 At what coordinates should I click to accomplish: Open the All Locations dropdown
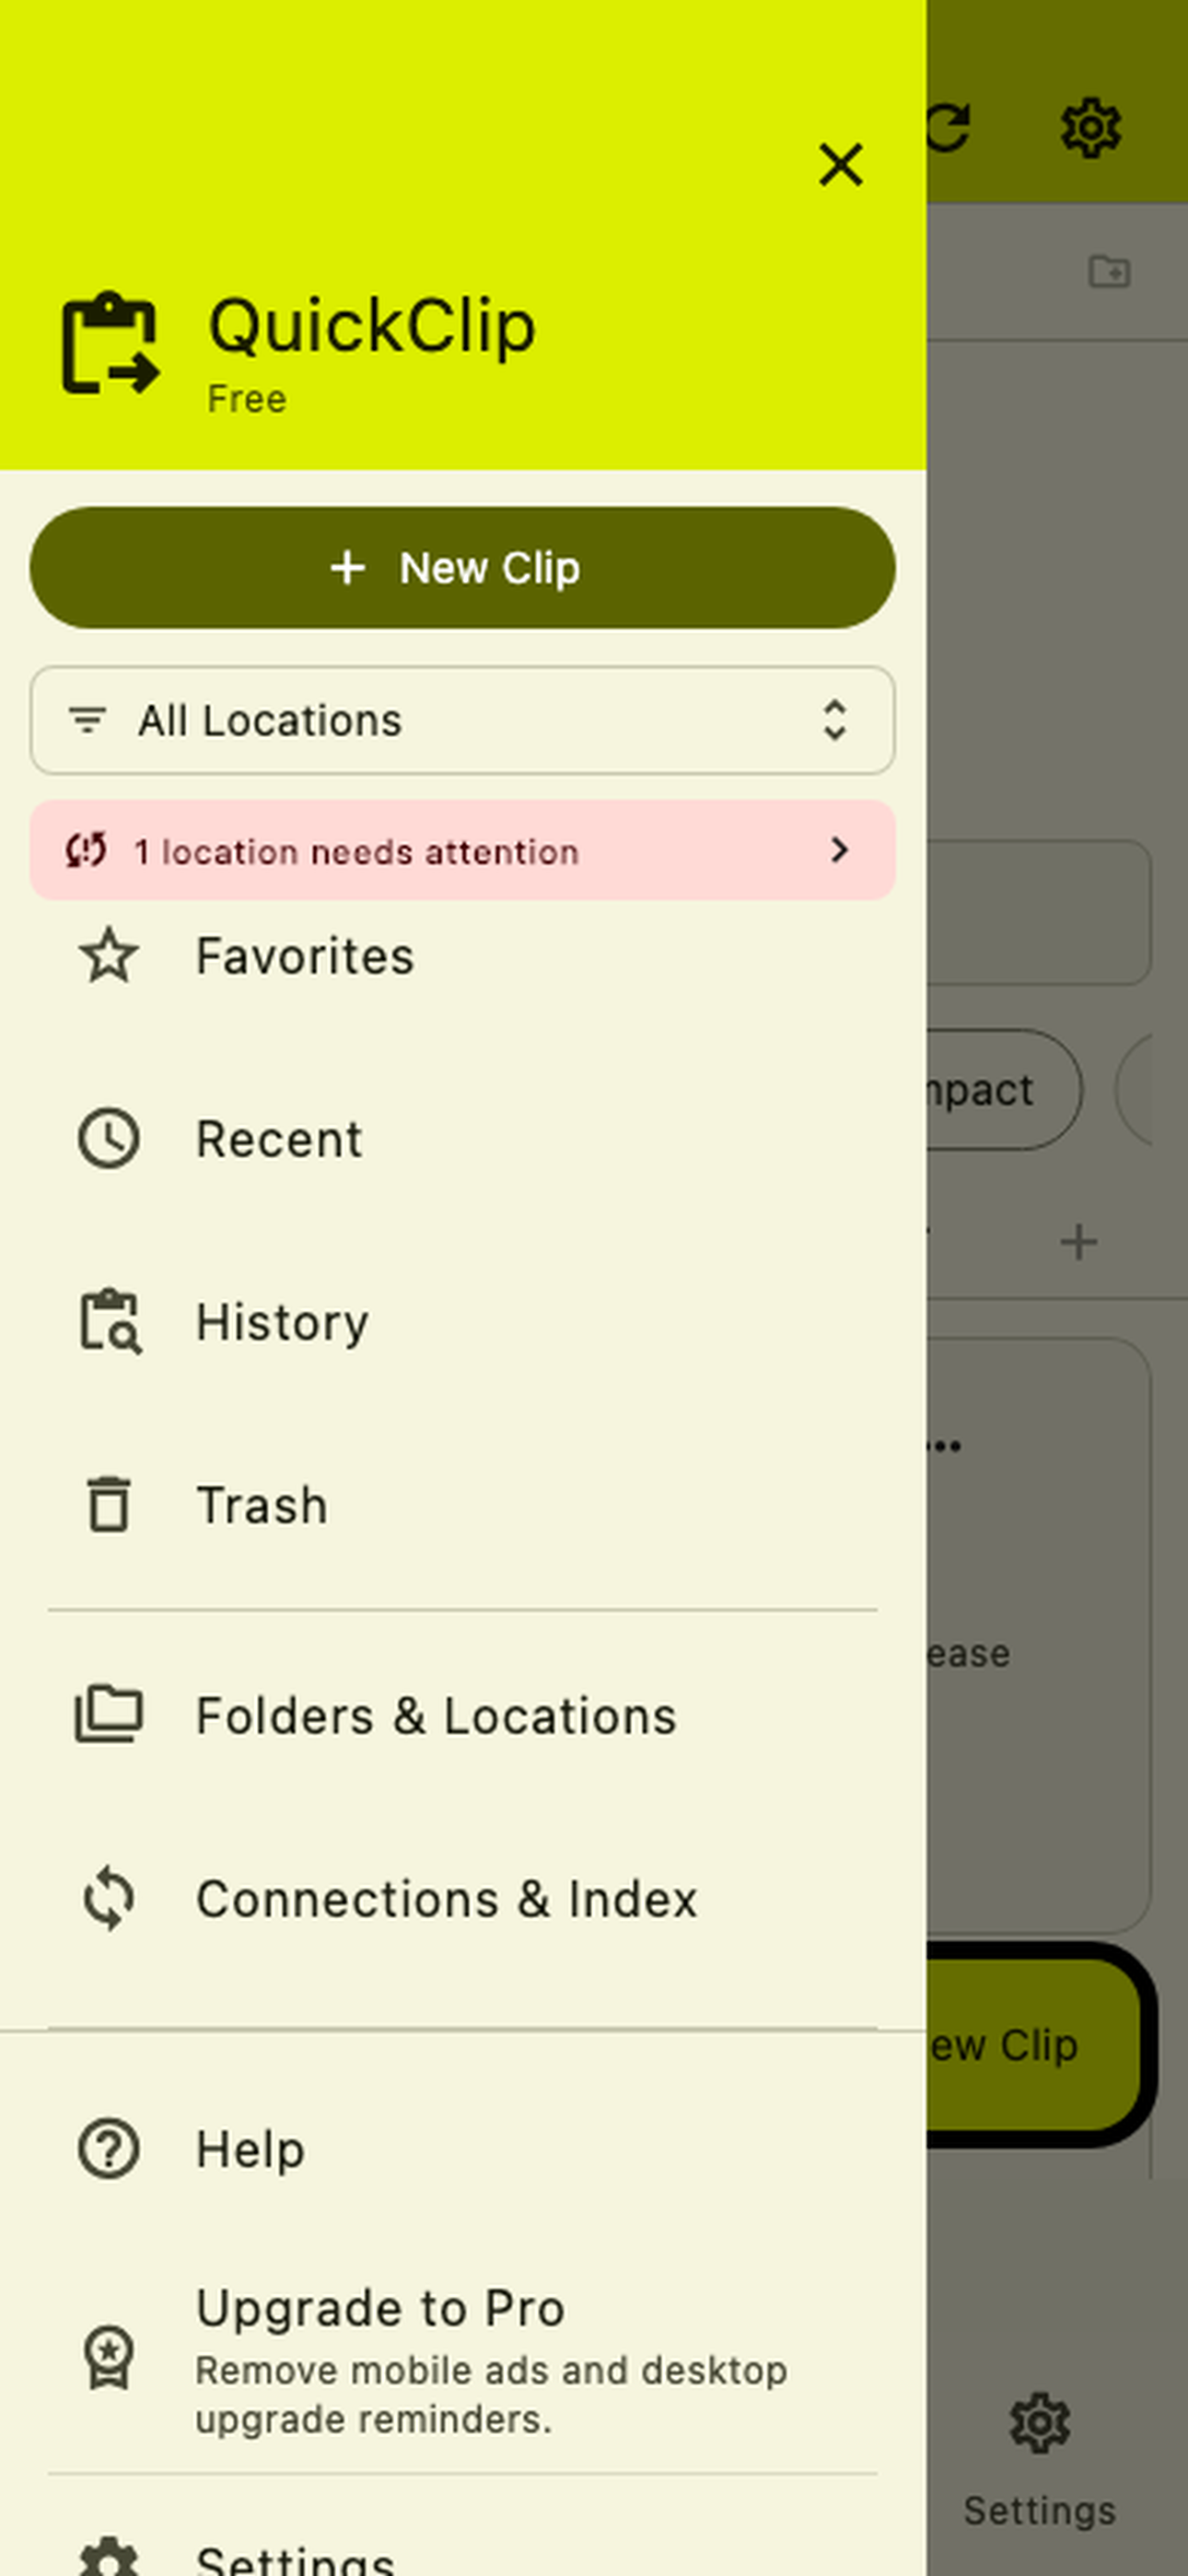462,720
